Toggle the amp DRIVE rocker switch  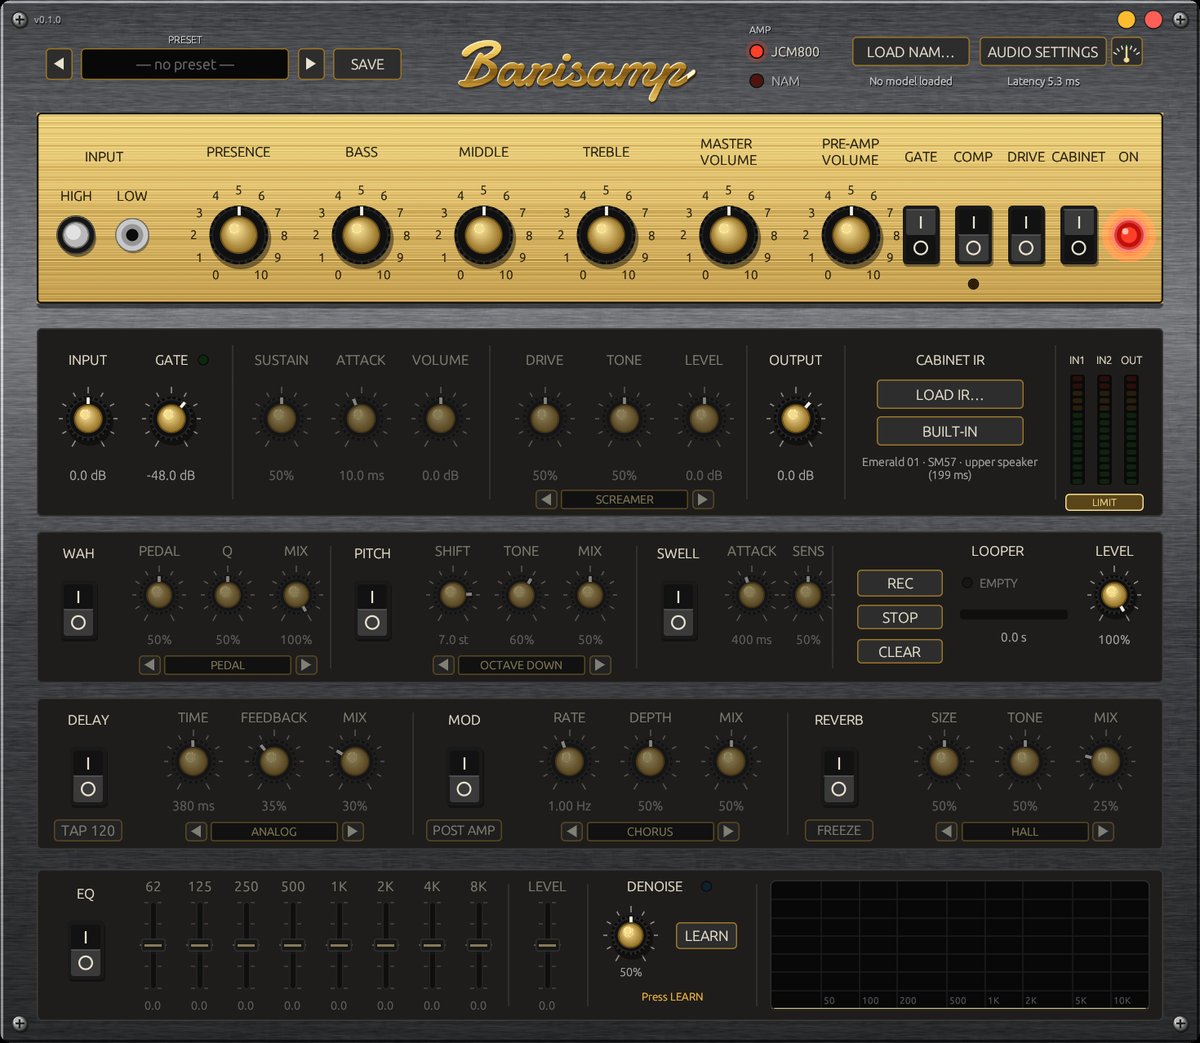pos(1026,235)
